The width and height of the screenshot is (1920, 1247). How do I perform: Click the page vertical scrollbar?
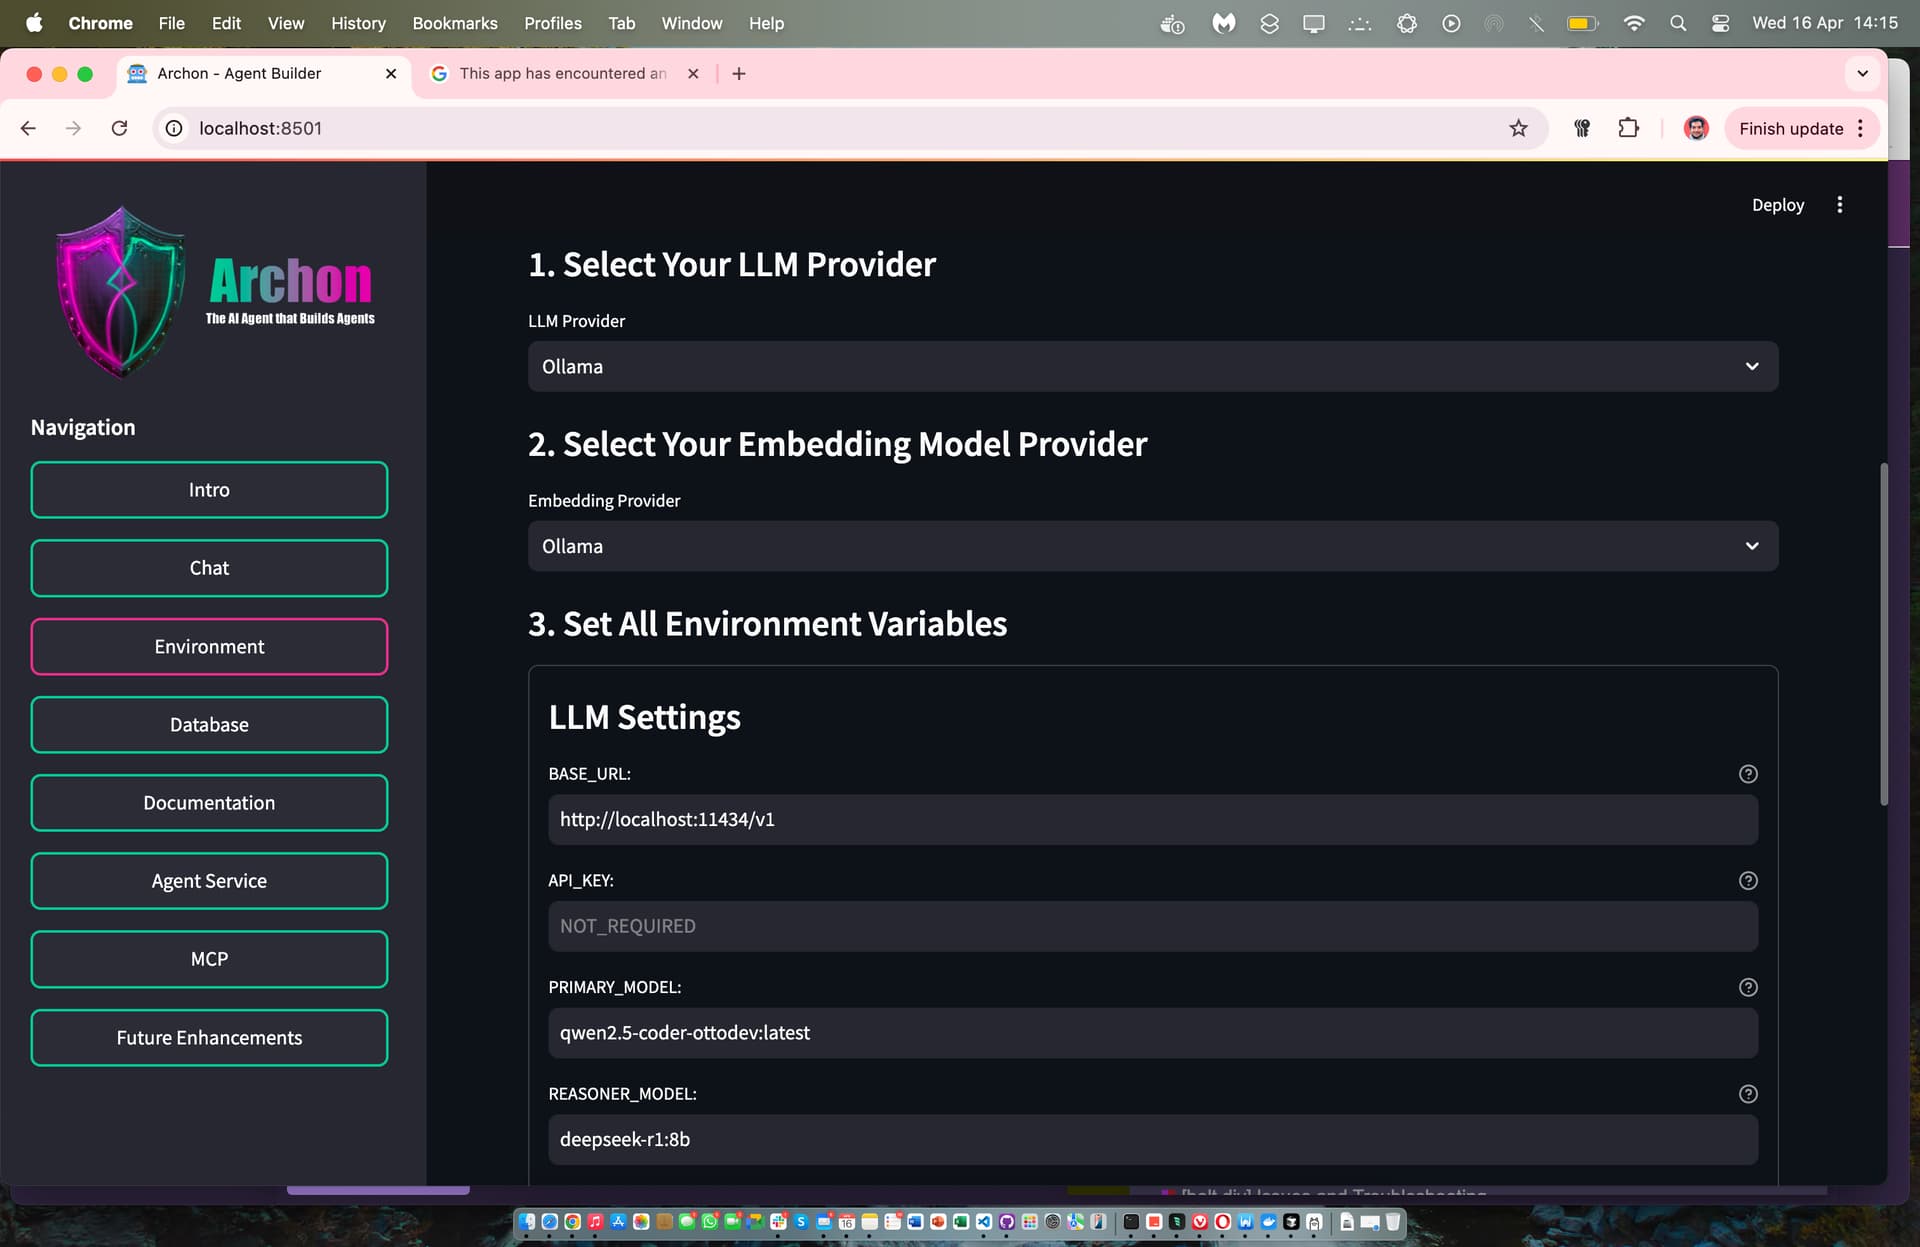click(x=1884, y=634)
